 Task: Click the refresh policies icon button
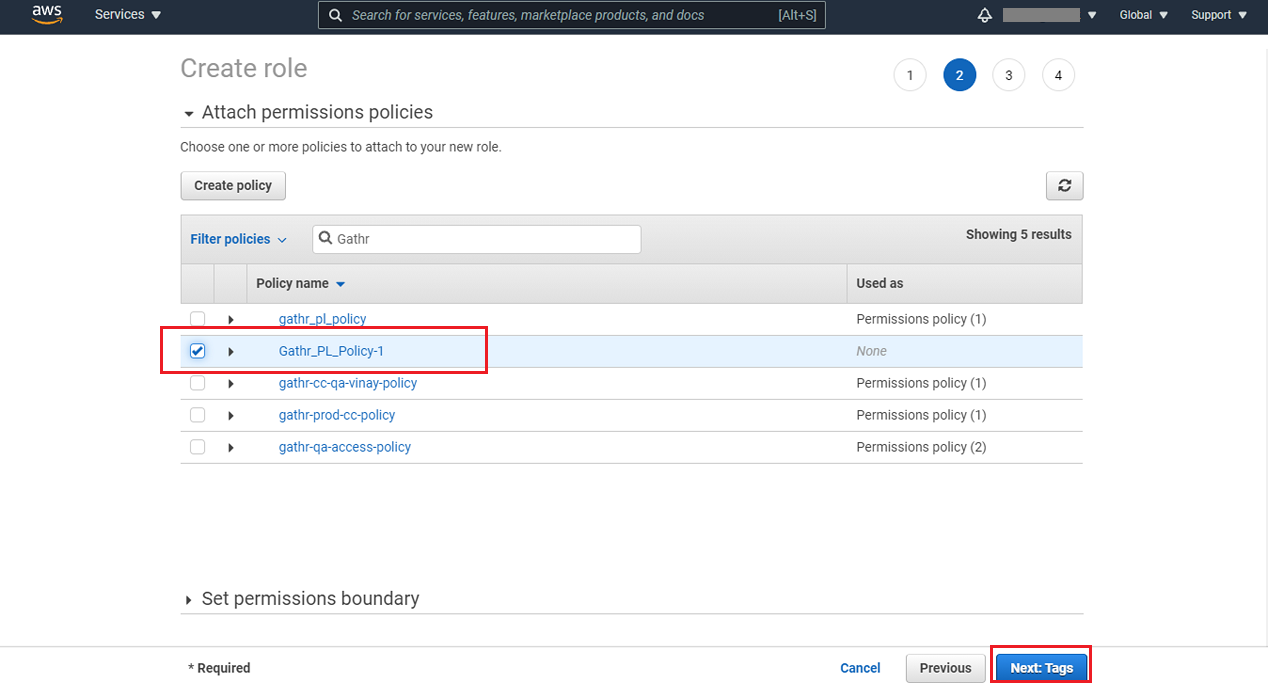(x=1064, y=186)
